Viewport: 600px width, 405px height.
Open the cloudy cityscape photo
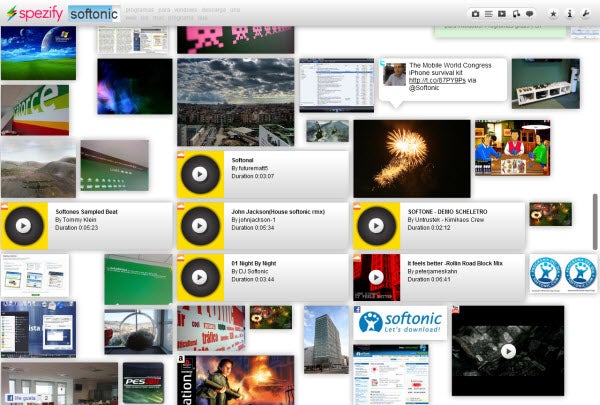pos(236,102)
